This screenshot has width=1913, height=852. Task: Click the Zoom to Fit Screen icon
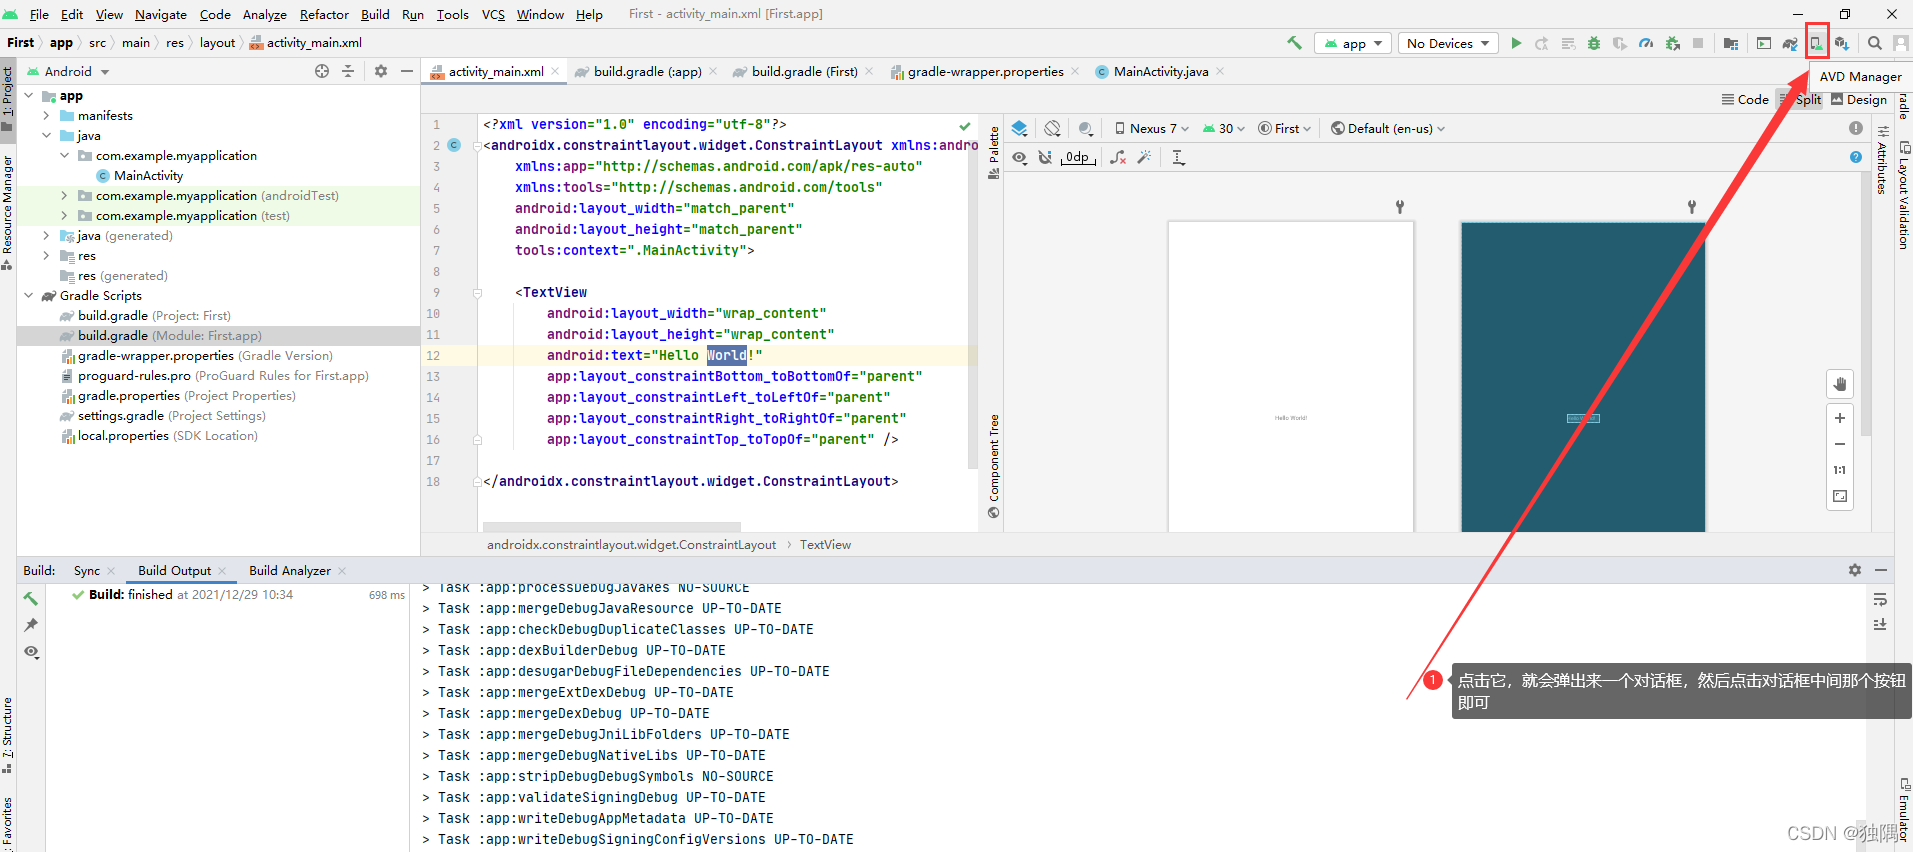1840,496
